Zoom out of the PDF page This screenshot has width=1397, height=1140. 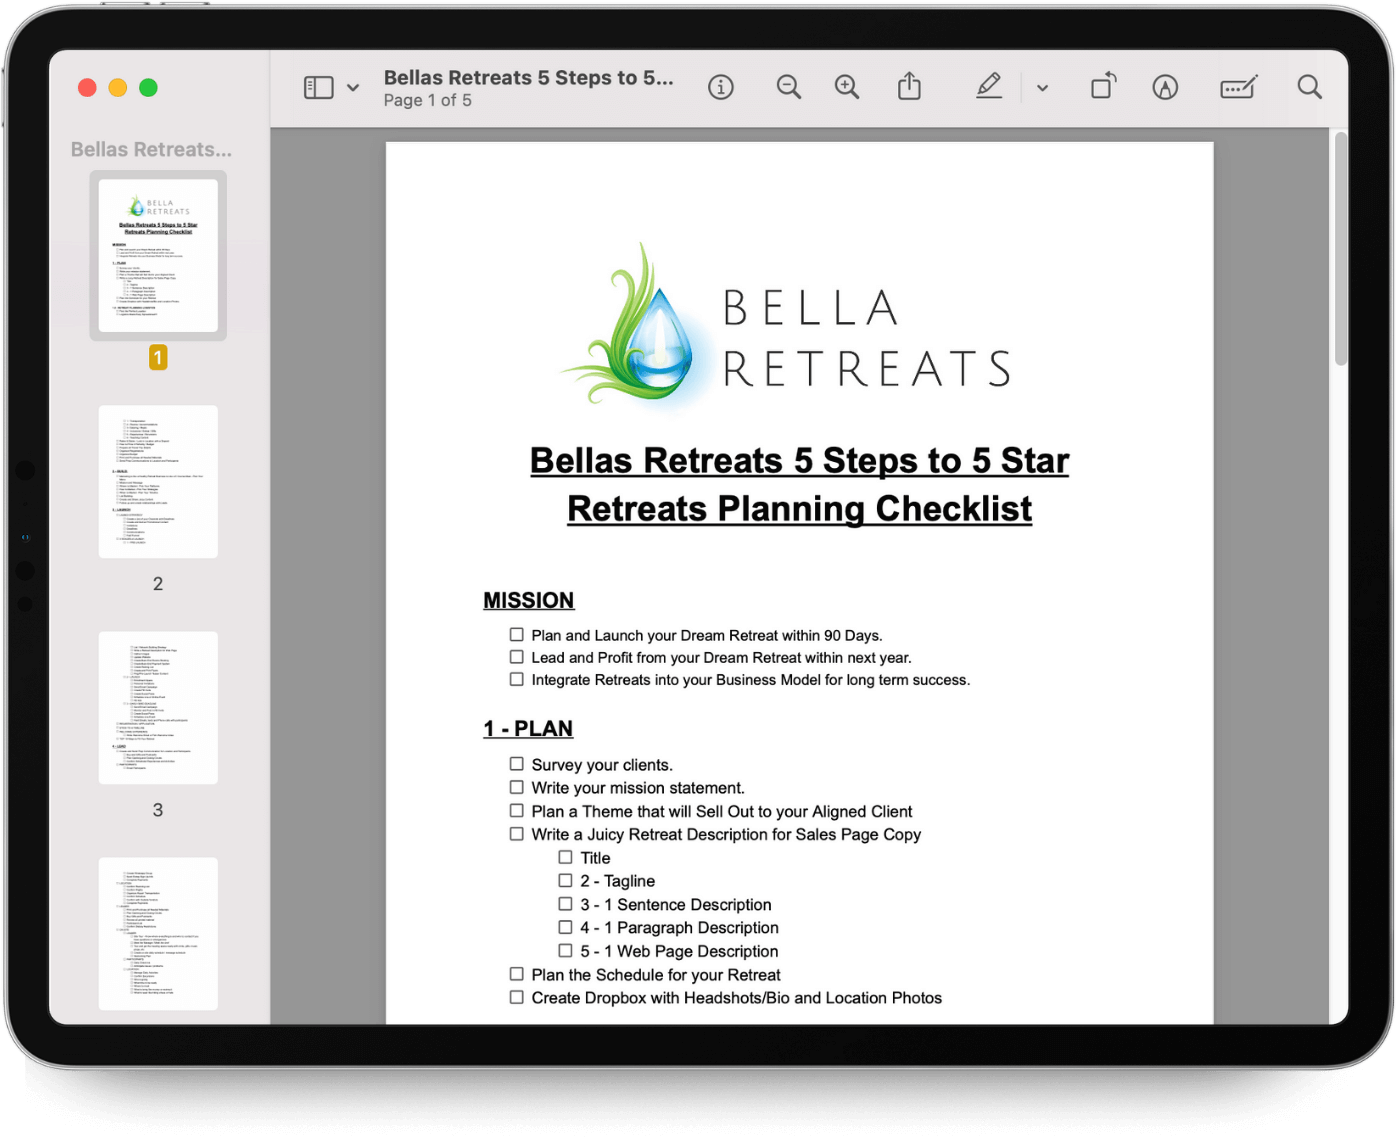click(789, 88)
